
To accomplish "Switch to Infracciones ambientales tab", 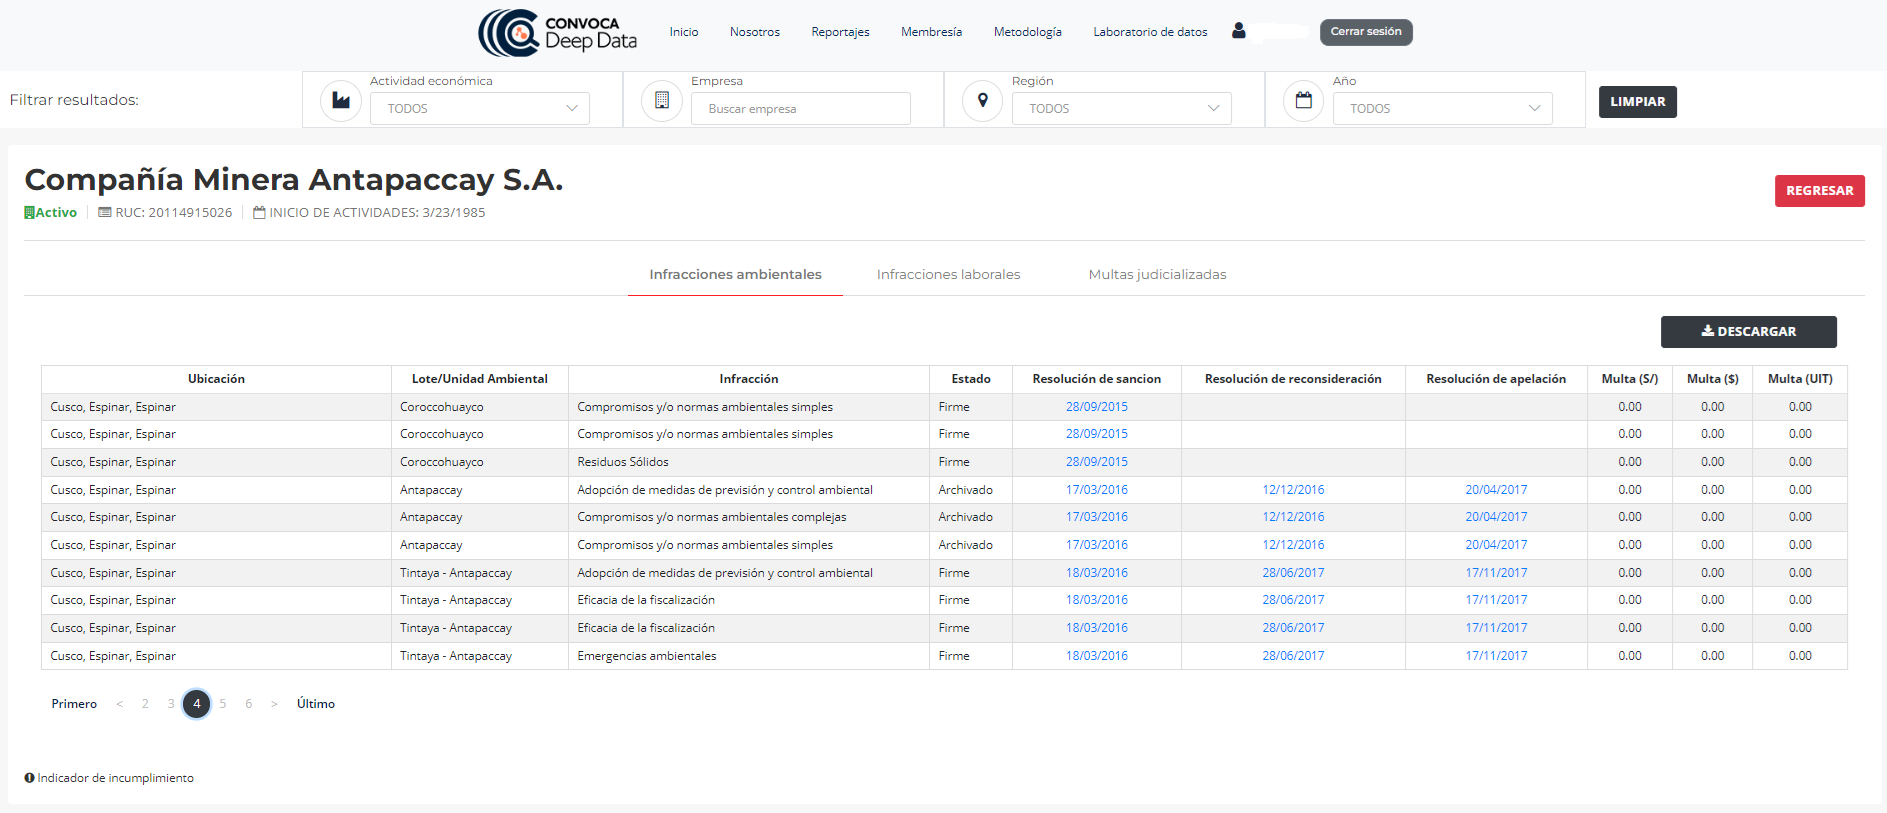I will (x=735, y=274).
